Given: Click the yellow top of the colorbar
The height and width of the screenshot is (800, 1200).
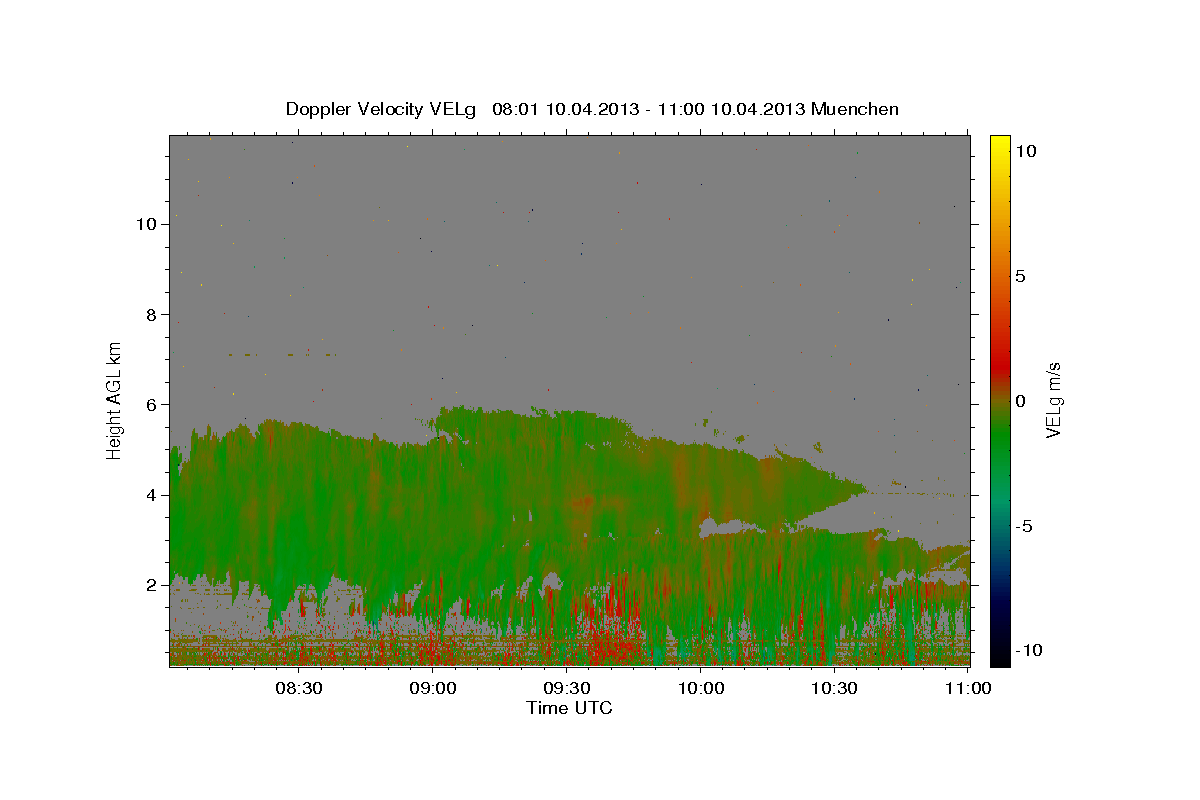Looking at the screenshot, I should point(999,145).
